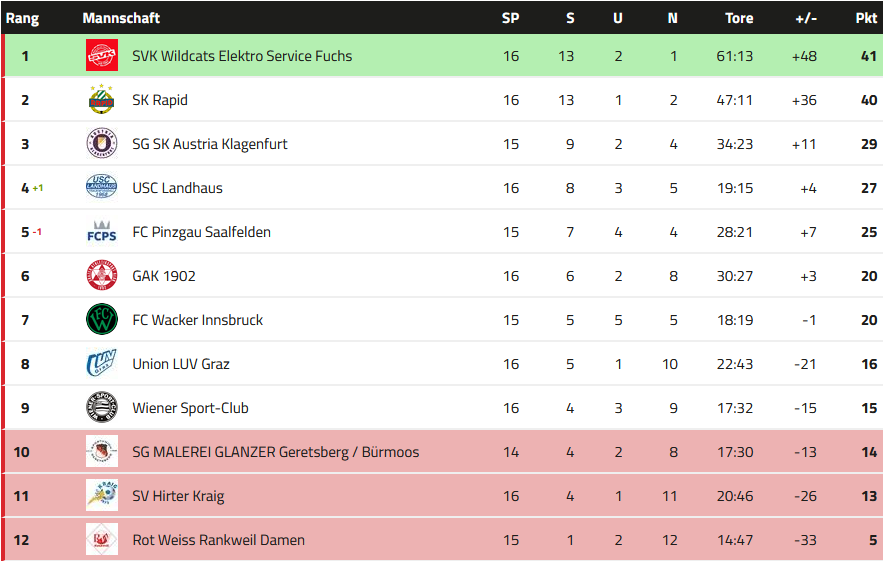Click the SVK Wildcats team logo
This screenshot has width=884, height=561.
pos(102,56)
